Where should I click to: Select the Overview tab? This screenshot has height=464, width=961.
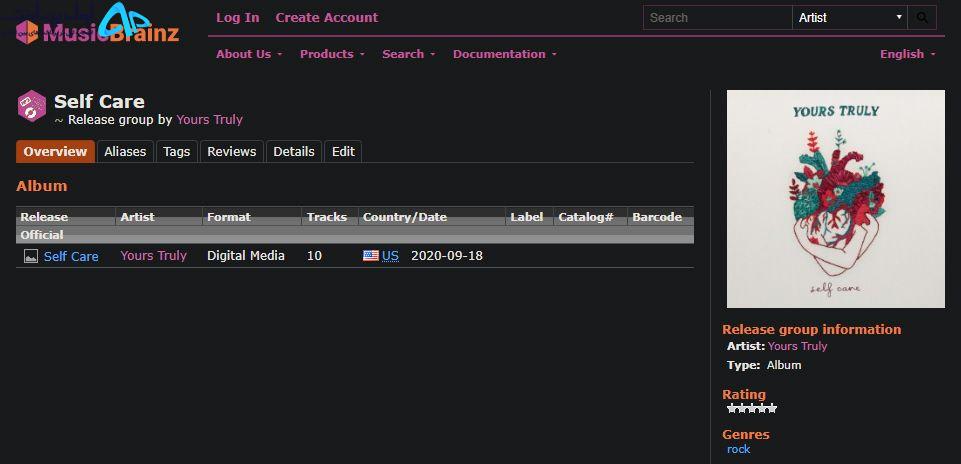(x=55, y=151)
